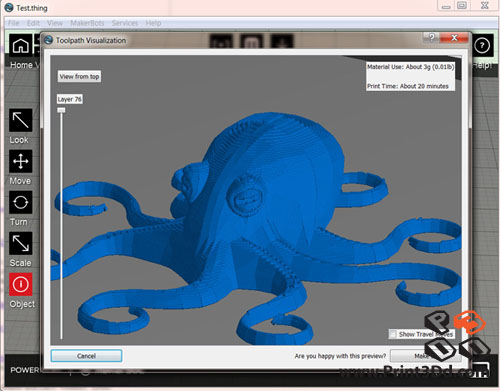Select the Scale tool icon
This screenshot has width=500, height=391.
21,243
